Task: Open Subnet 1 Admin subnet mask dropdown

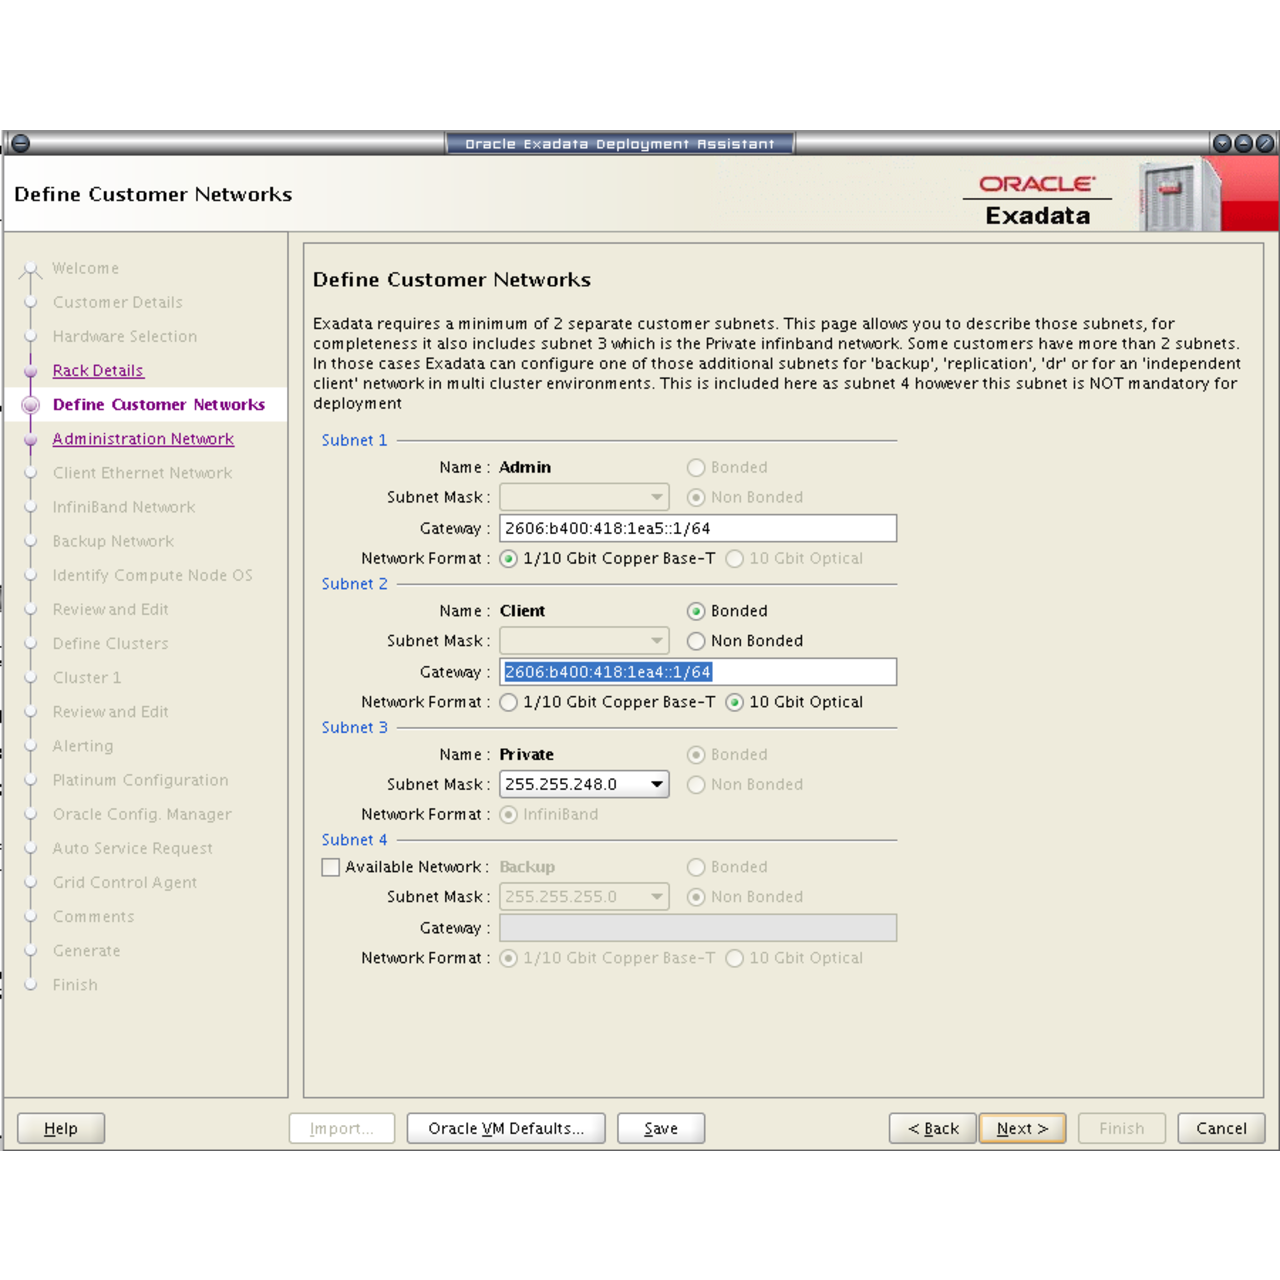Action: point(656,497)
